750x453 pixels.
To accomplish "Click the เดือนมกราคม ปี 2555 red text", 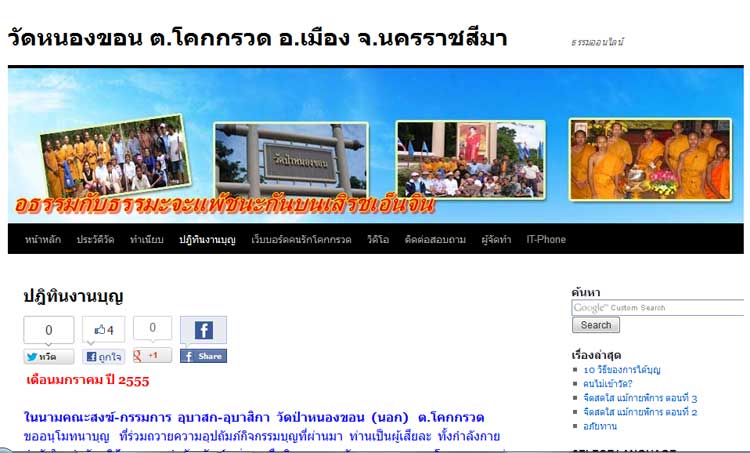I will pos(88,380).
